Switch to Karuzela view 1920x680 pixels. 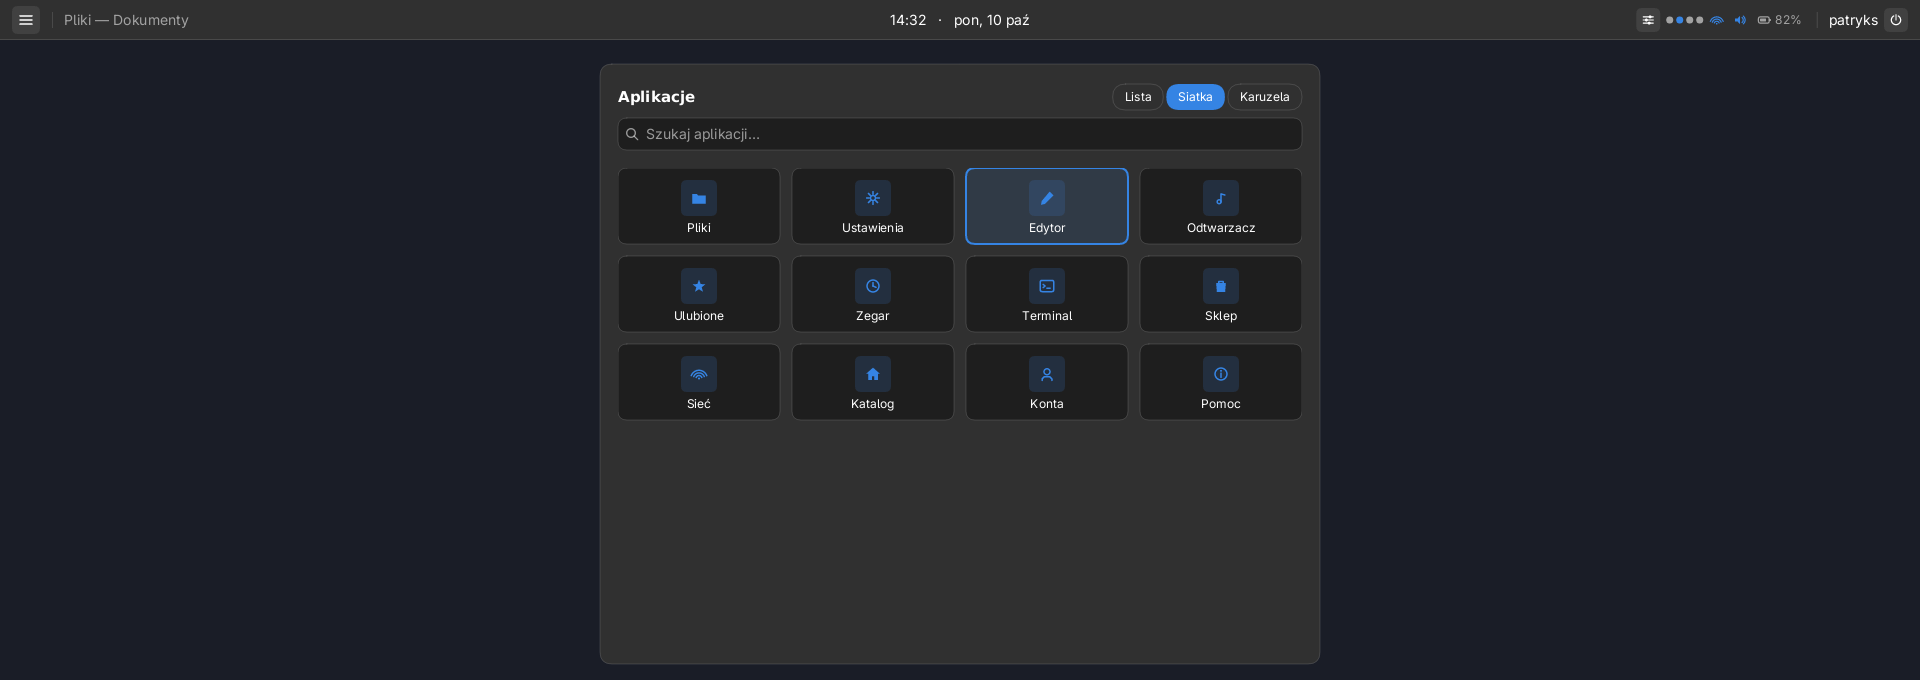coord(1265,97)
